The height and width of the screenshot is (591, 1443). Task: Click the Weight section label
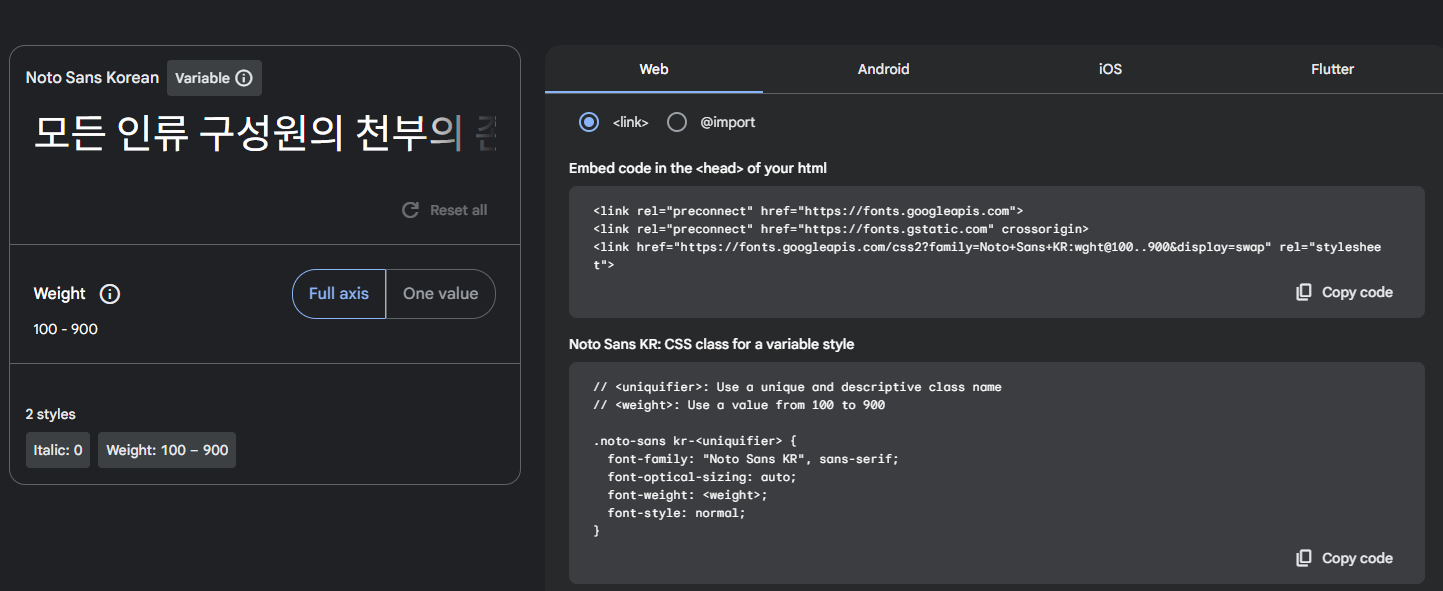[x=60, y=294]
